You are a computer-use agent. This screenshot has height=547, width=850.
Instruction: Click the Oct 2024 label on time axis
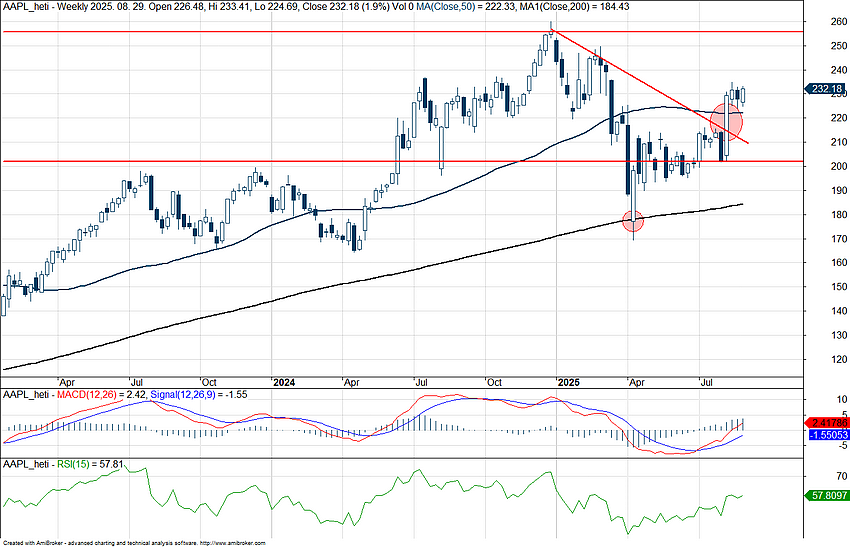pos(494,383)
